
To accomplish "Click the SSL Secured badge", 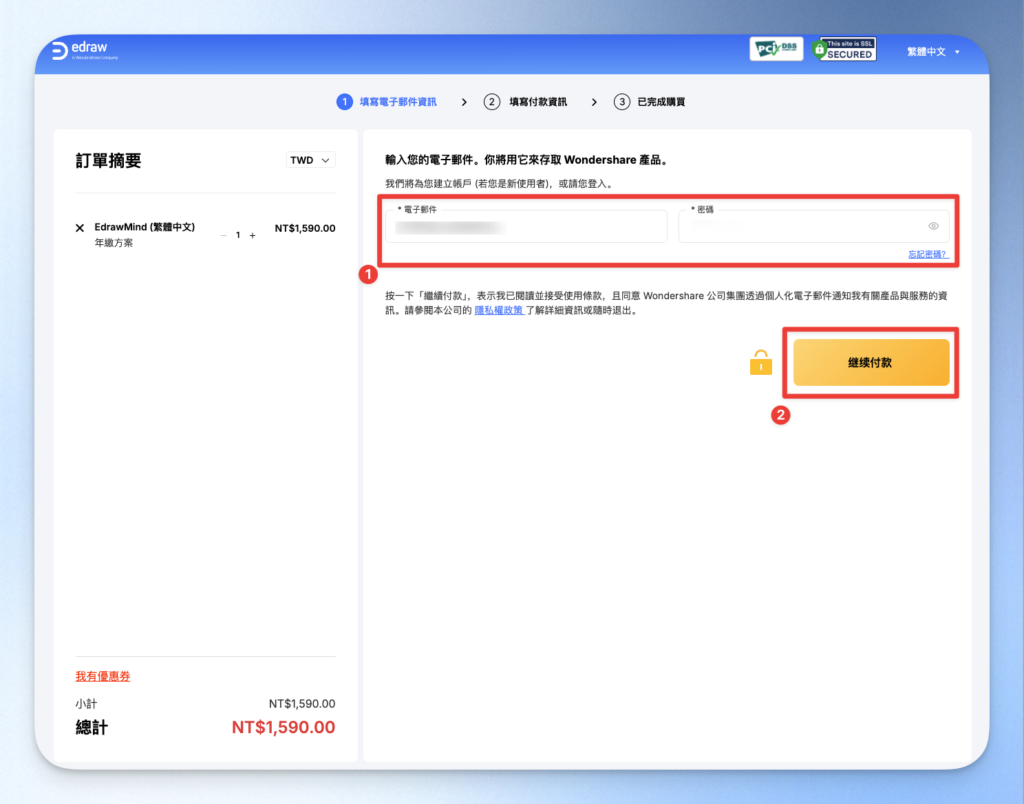I will point(844,49).
